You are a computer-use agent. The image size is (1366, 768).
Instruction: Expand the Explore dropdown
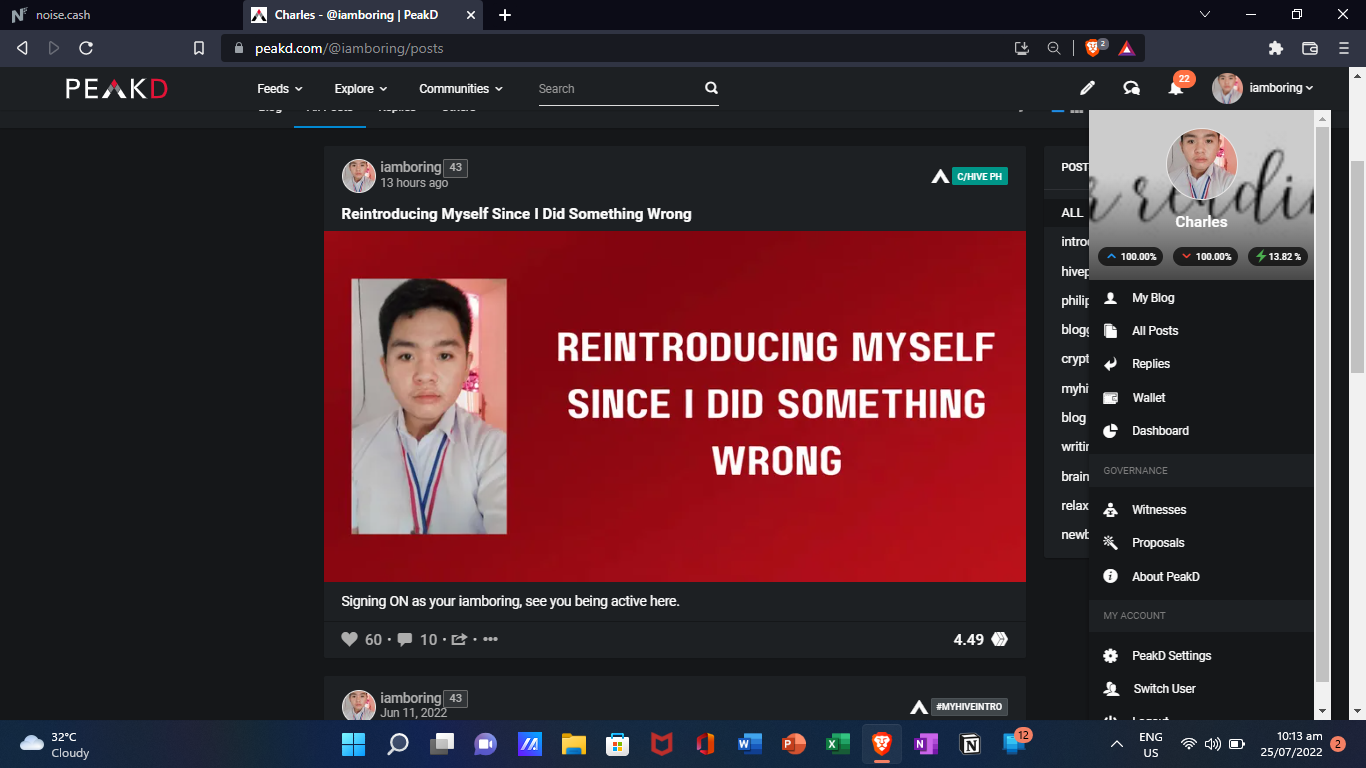pos(361,89)
